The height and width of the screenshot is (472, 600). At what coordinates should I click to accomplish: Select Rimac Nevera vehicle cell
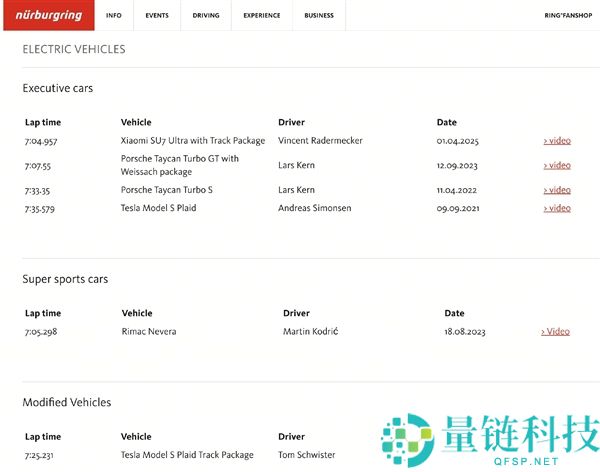pos(149,332)
